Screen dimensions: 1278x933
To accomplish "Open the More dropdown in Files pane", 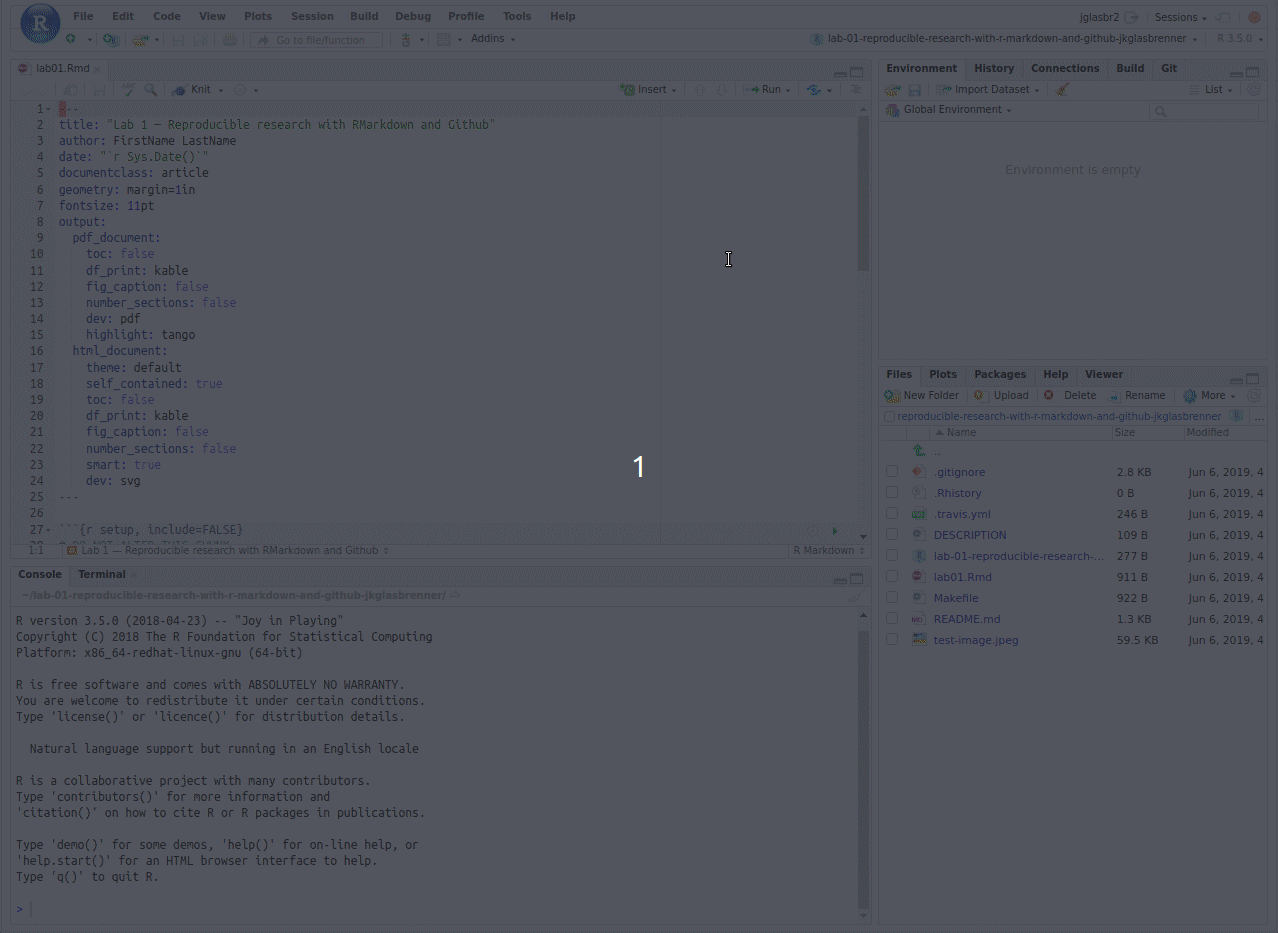I will coord(1210,396).
